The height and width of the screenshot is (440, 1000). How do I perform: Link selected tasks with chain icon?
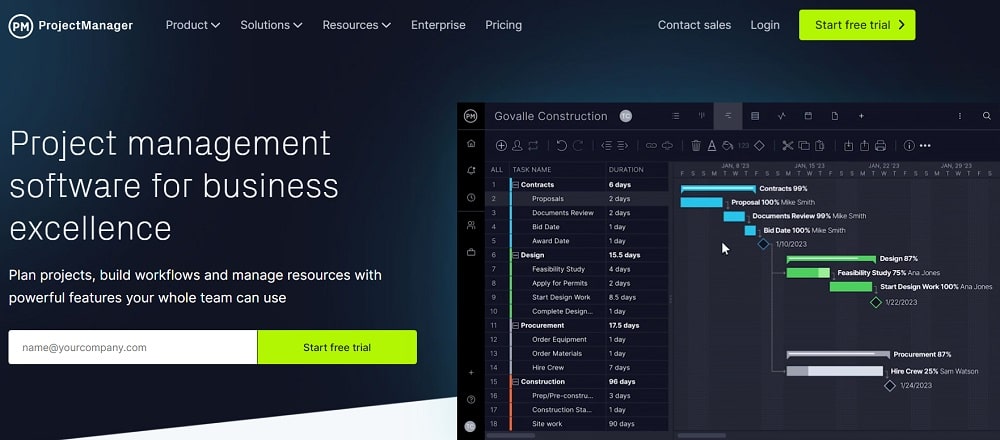(651, 145)
